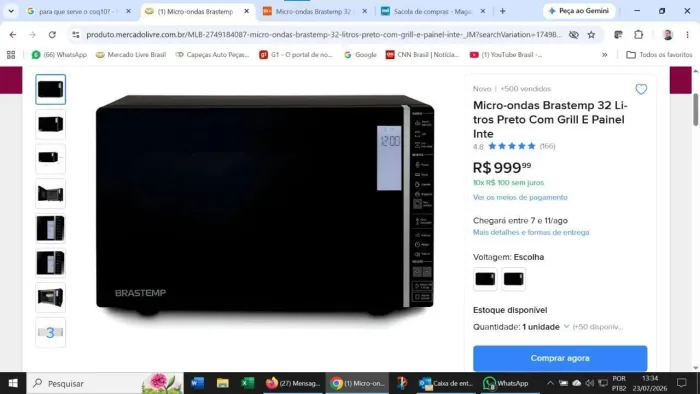This screenshot has width=700, height=394.
Task: Click 'Peça ao Gemini' button
Action: click(x=579, y=11)
